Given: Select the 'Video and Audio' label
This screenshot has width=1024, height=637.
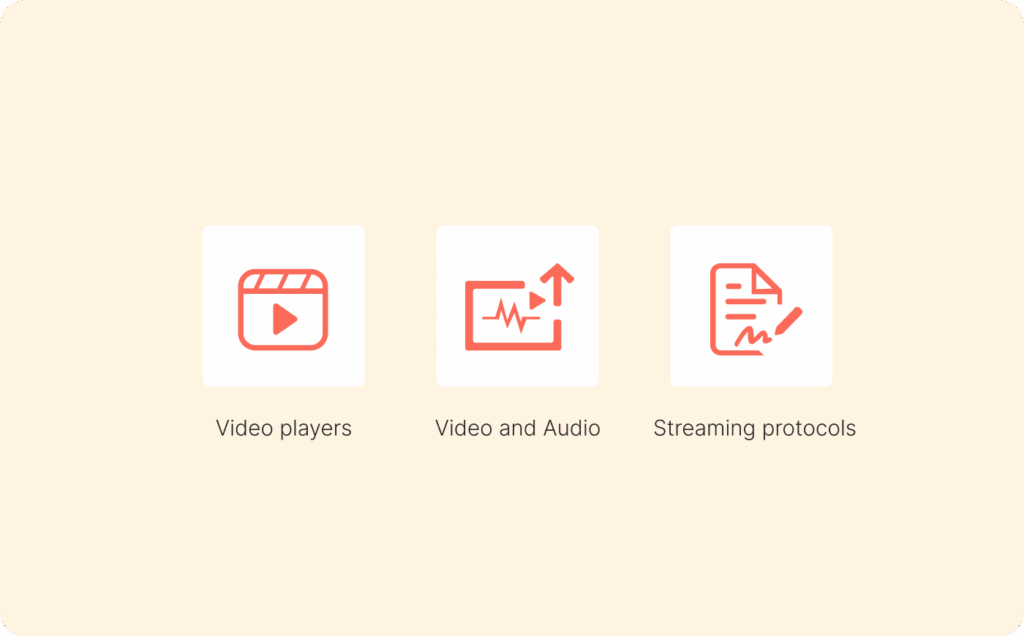Looking at the screenshot, I should point(517,429).
